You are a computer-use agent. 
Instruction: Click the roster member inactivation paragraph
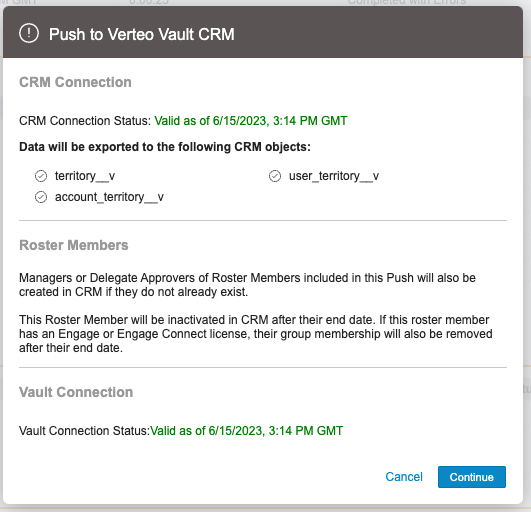tap(256, 334)
